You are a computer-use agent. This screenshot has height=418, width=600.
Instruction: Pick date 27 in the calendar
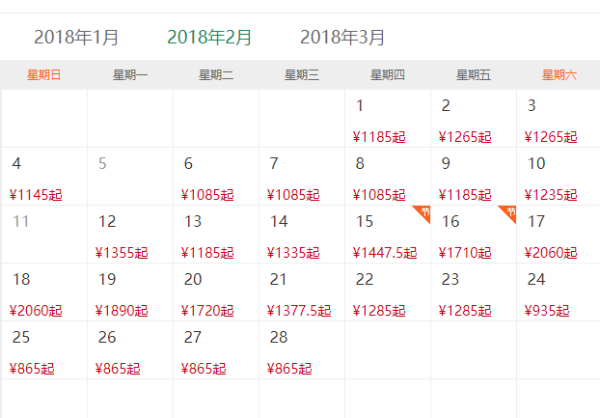tap(216, 350)
